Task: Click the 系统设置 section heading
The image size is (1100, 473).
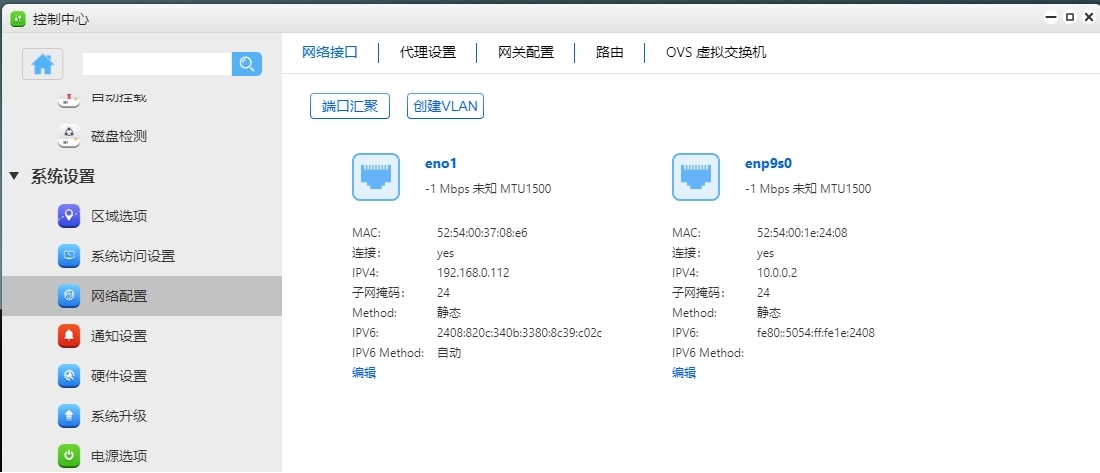Action: click(x=62, y=176)
